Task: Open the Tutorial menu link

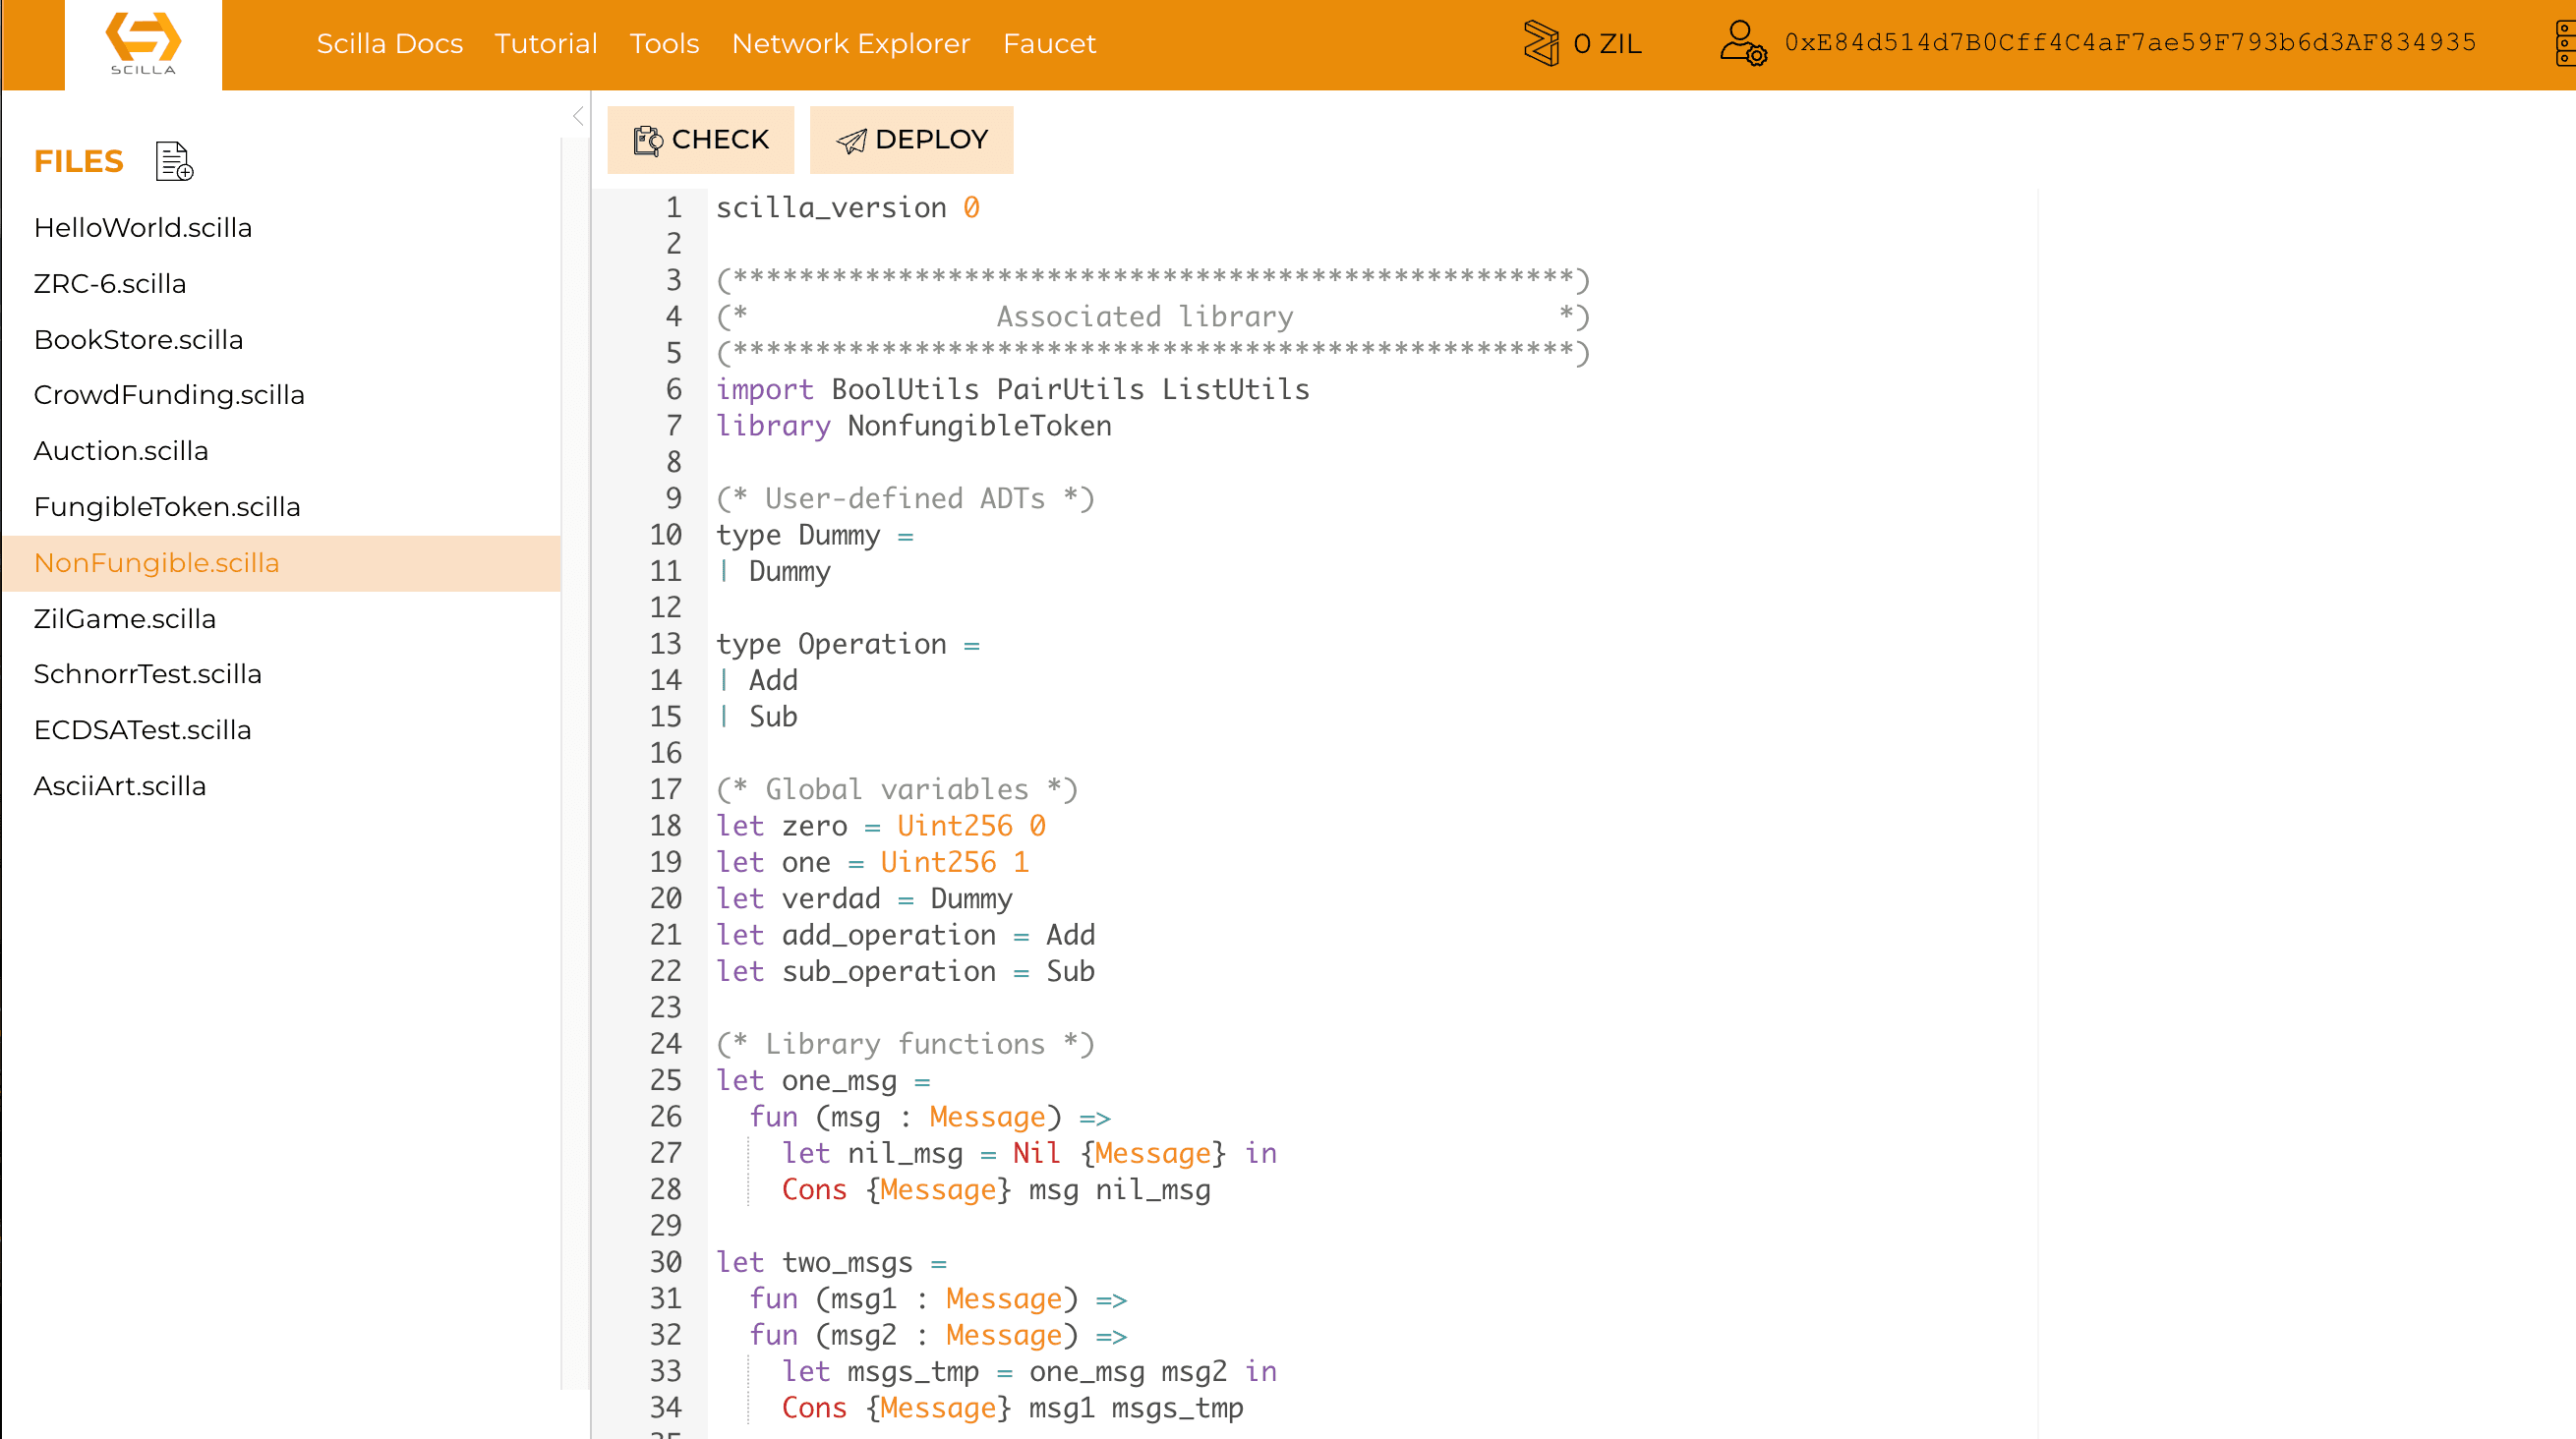Action: pyautogui.click(x=545, y=43)
